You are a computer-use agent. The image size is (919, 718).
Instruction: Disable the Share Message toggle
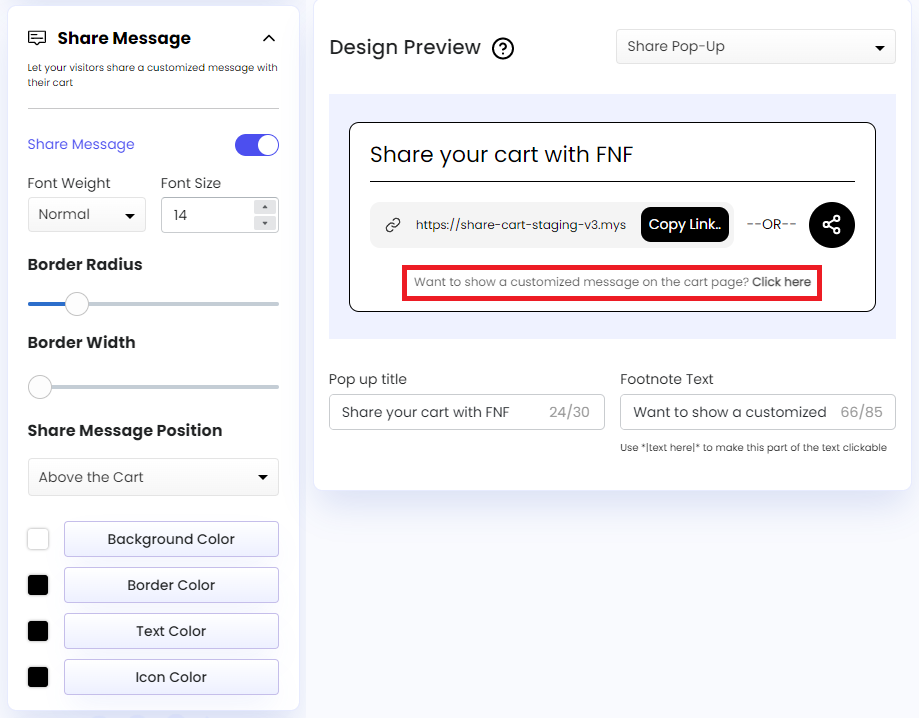pyautogui.click(x=257, y=144)
